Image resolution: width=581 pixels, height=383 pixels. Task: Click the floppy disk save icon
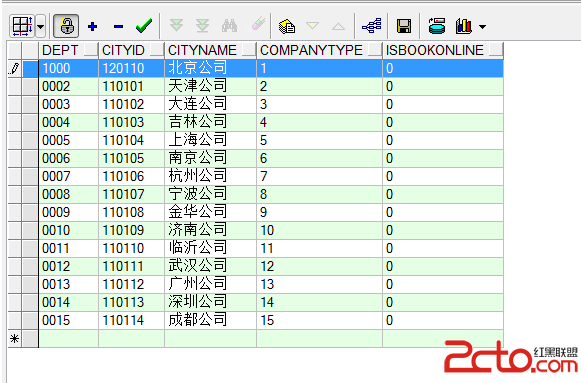(x=404, y=26)
